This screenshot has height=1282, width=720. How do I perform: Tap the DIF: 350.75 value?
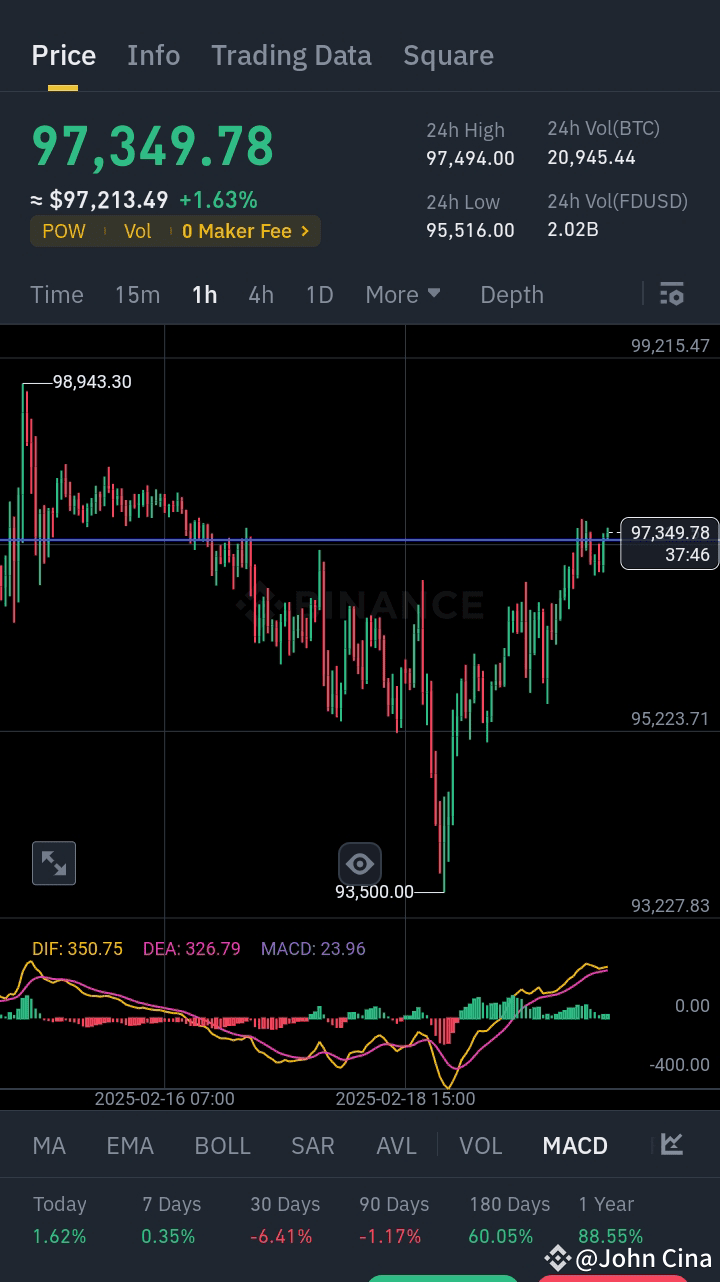tap(77, 948)
